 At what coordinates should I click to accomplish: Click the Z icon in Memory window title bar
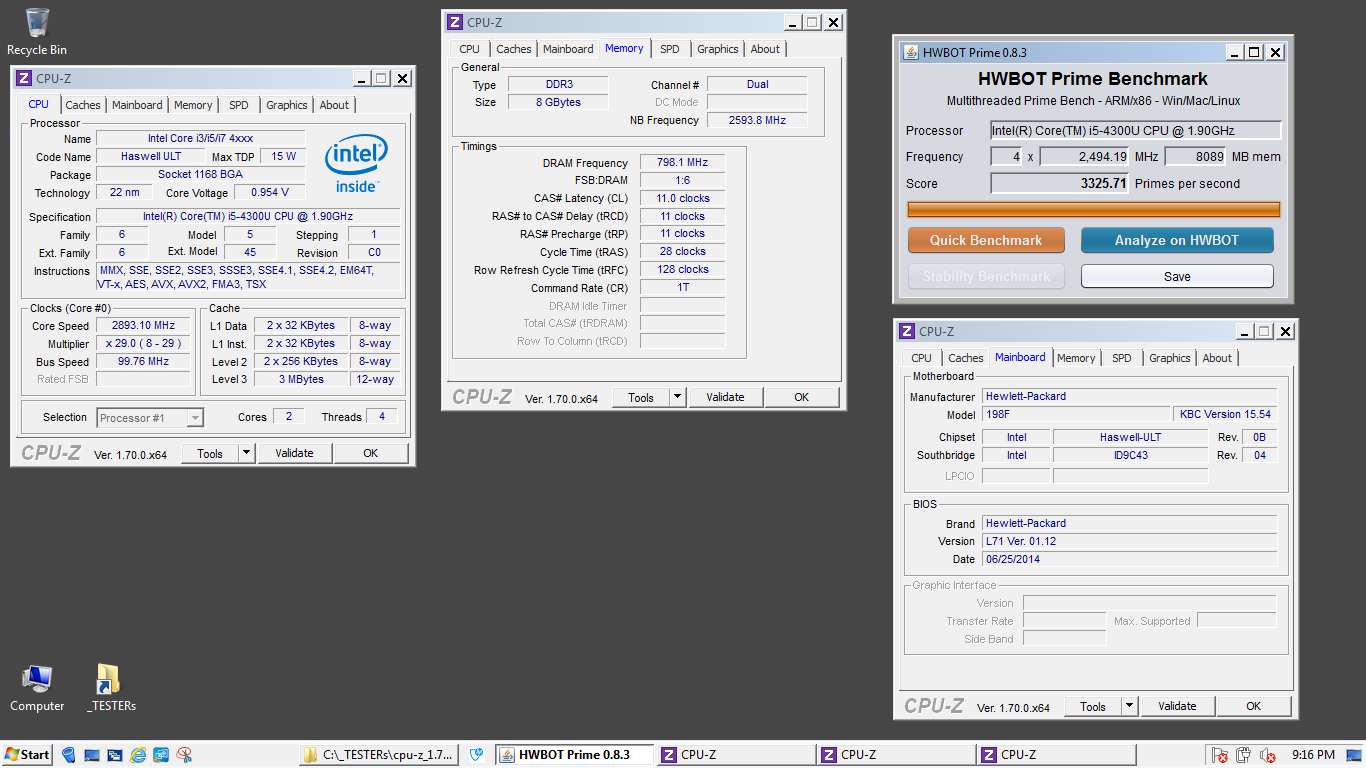tap(455, 22)
